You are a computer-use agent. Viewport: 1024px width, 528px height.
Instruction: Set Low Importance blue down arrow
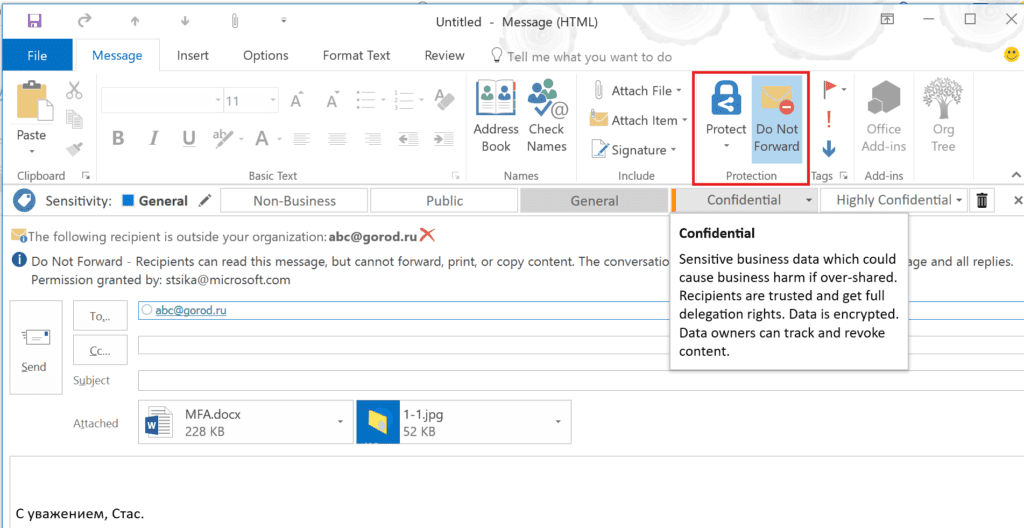click(x=829, y=150)
